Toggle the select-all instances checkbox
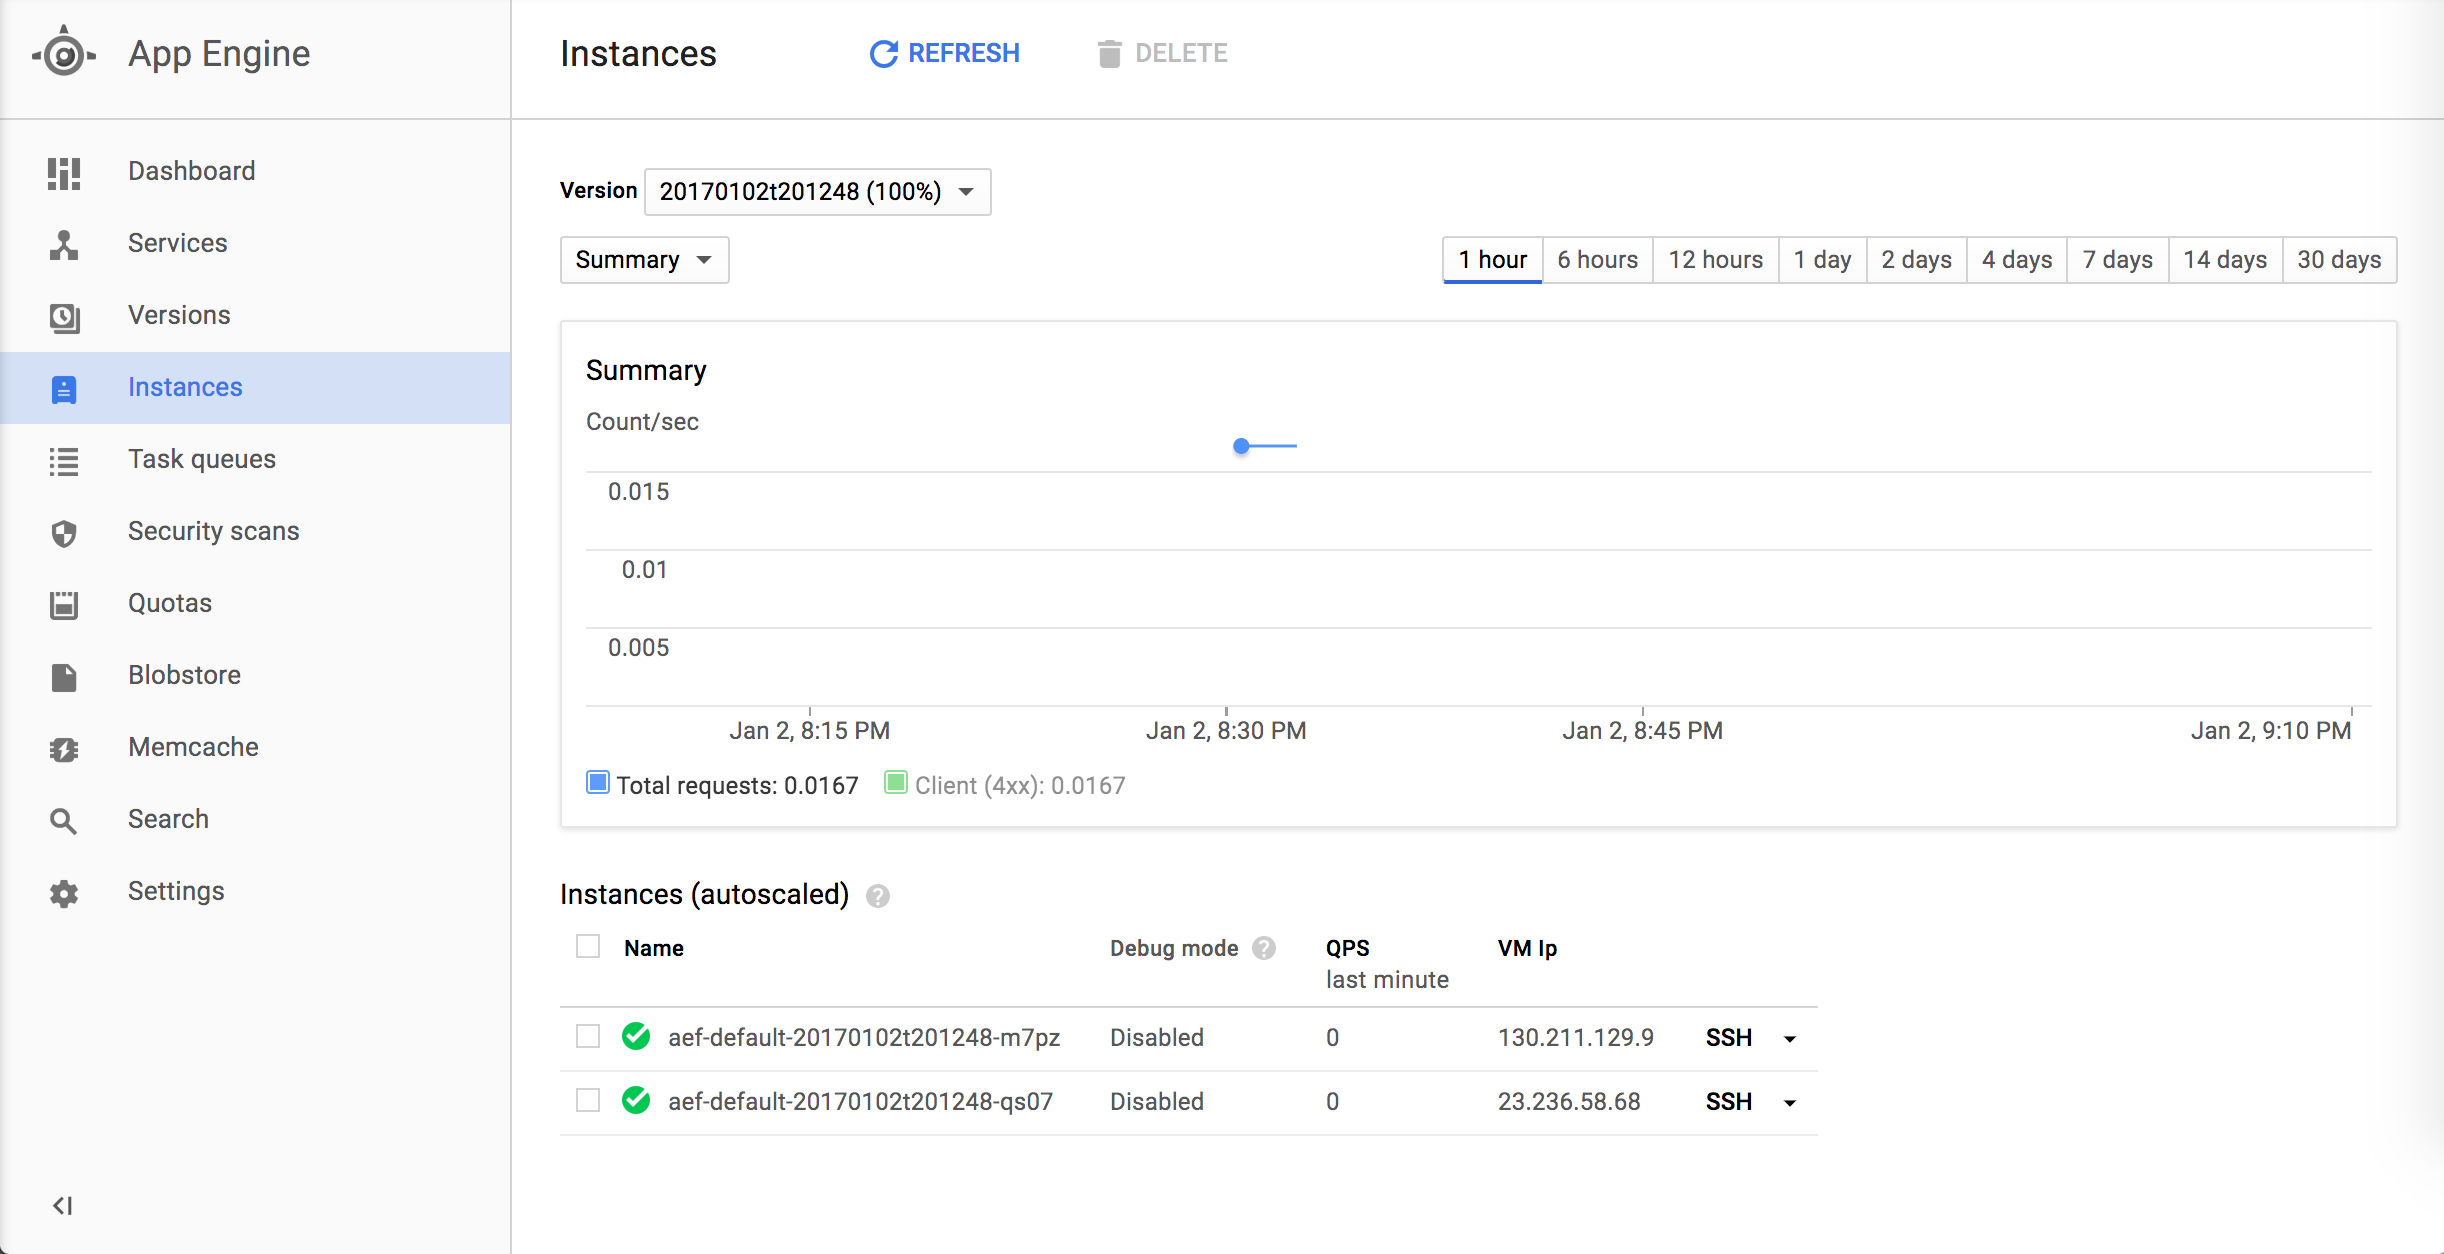This screenshot has width=2444, height=1254. point(588,946)
